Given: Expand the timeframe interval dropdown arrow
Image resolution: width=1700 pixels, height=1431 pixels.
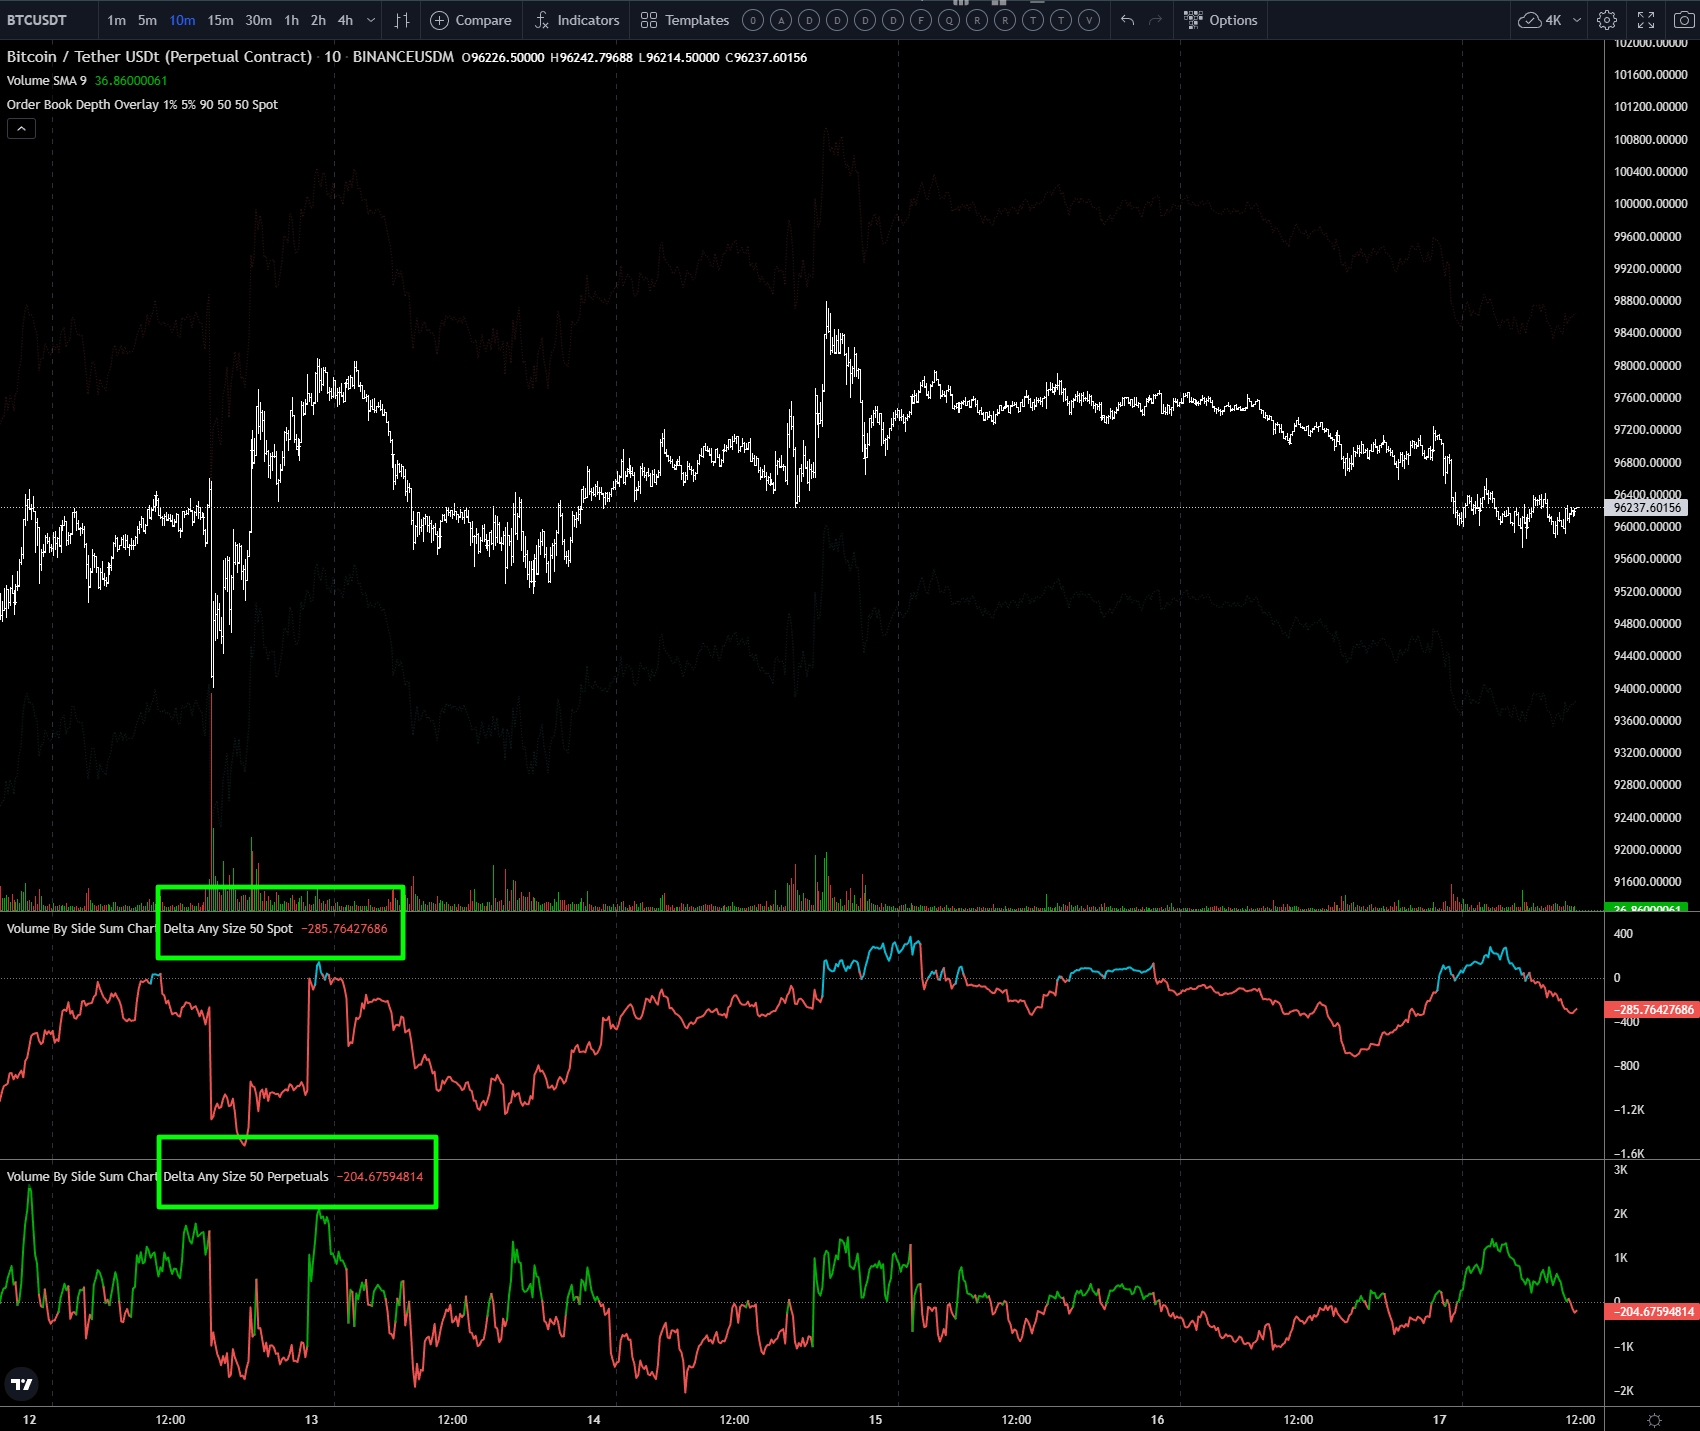Looking at the screenshot, I should (x=371, y=20).
